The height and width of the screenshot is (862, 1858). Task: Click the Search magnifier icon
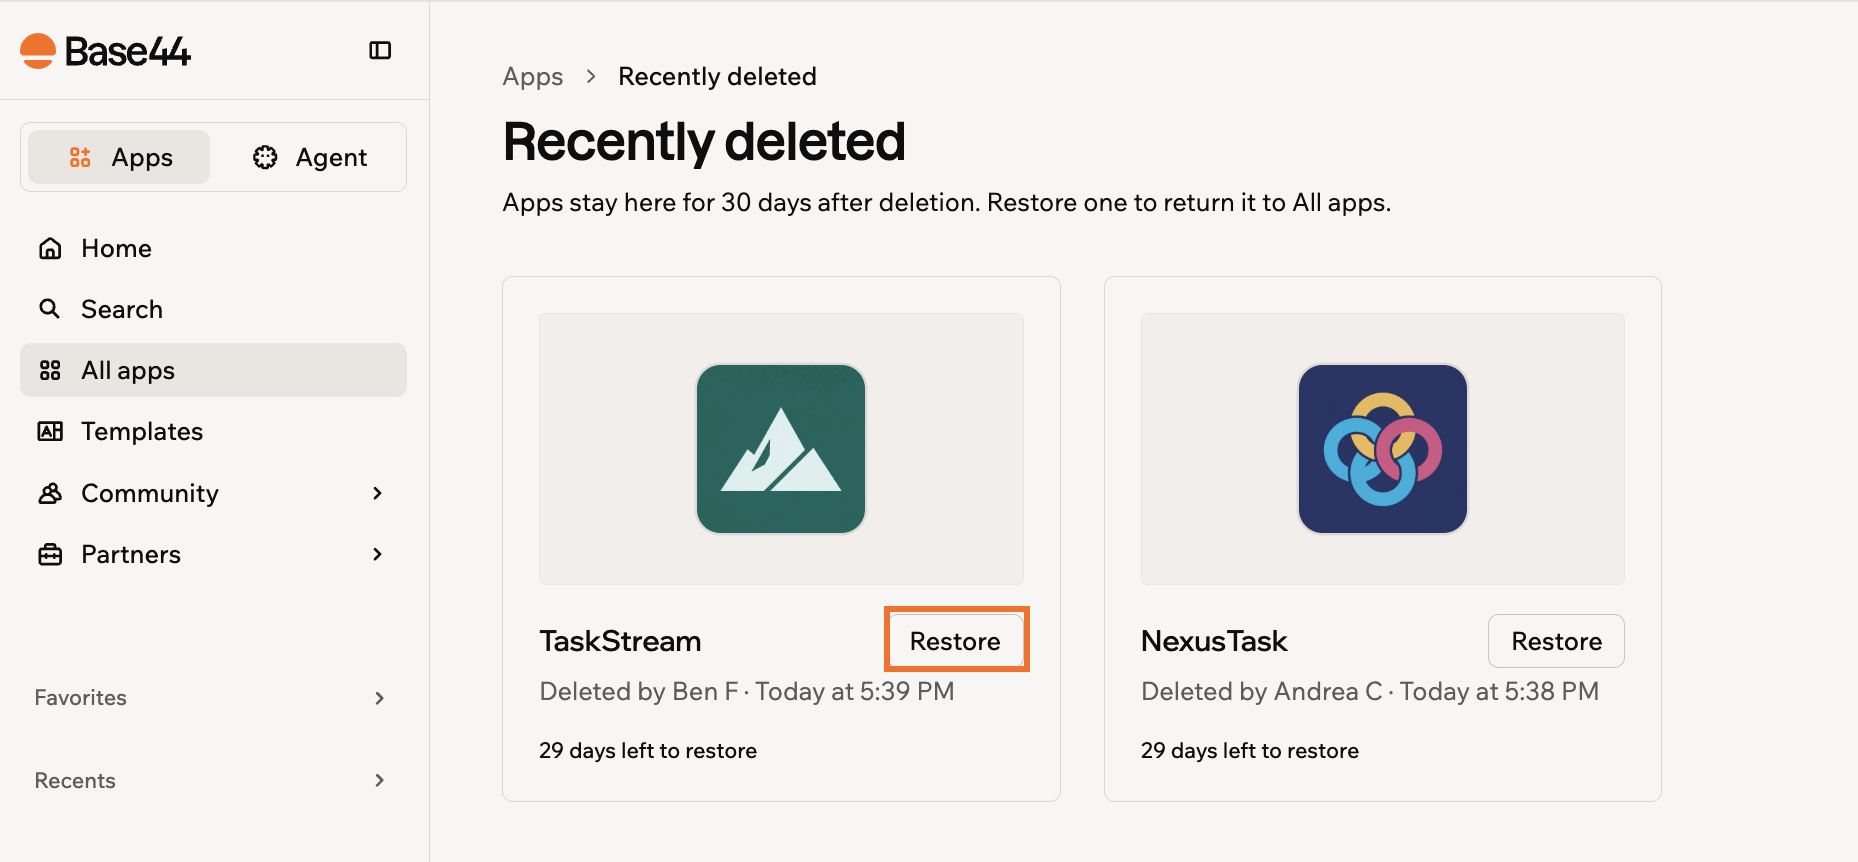coord(50,309)
